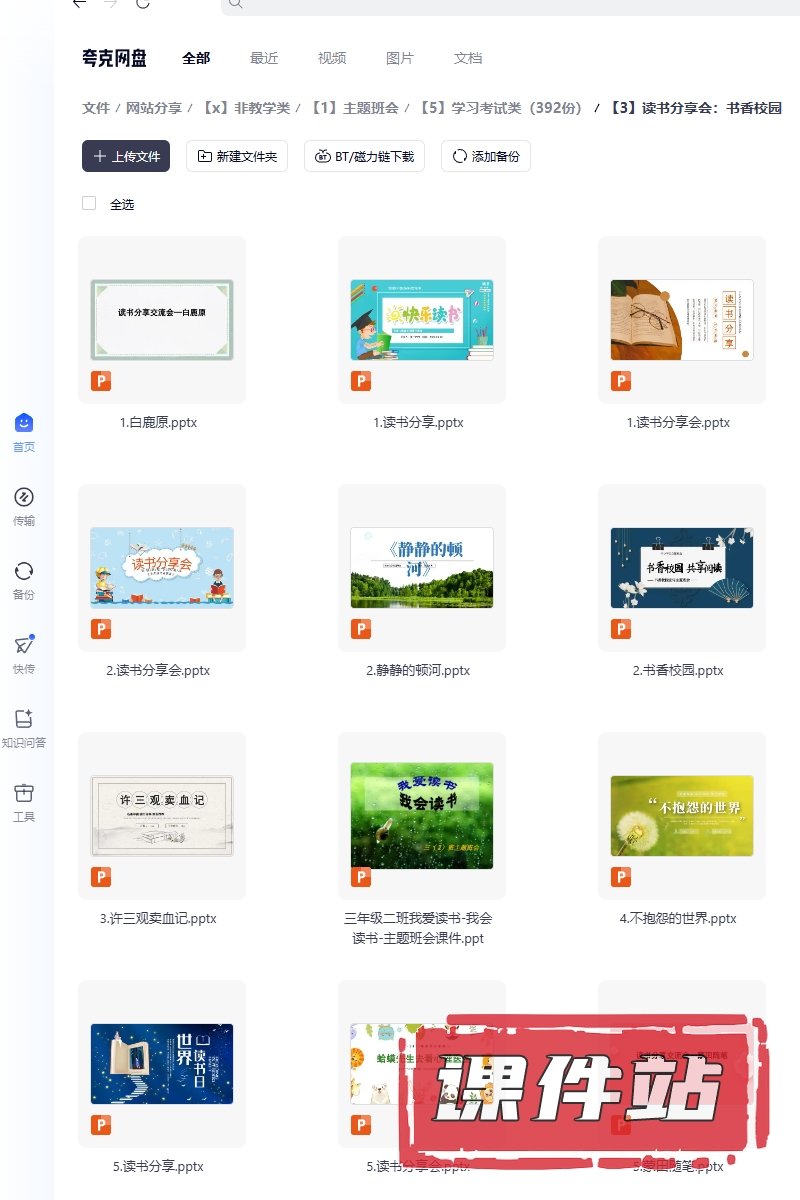Open the 快传 quick send sidebar icon
Image resolution: width=800 pixels, height=1200 pixels.
coord(24,646)
